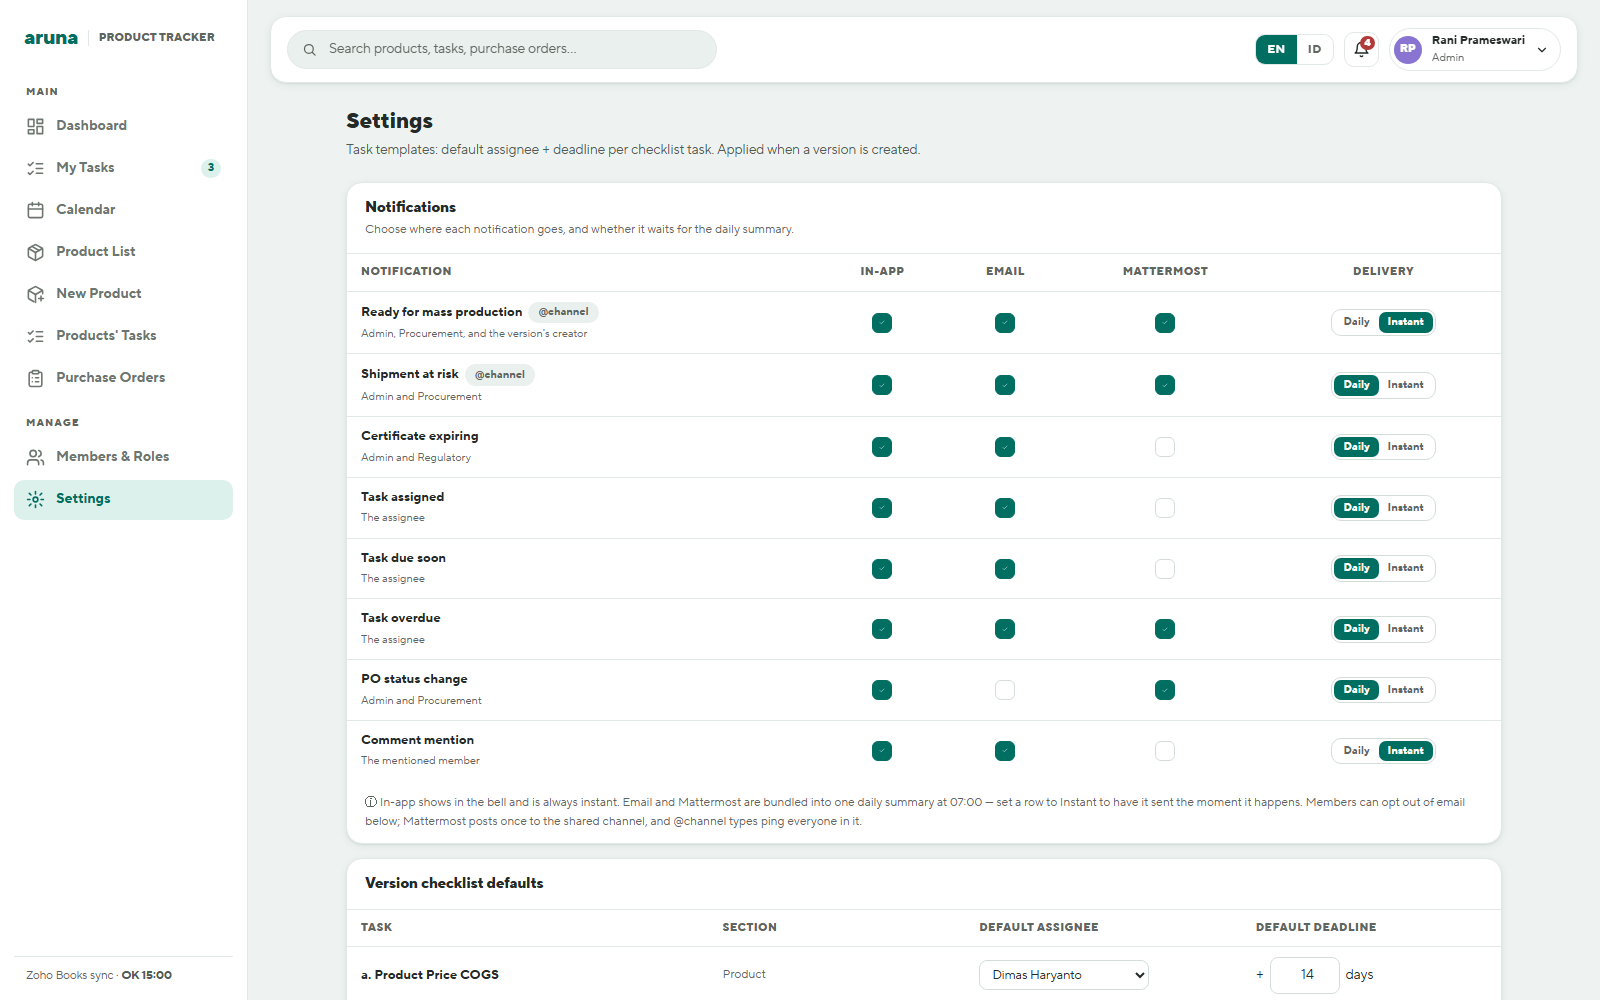Navigate to Purchase Orders

123,378
